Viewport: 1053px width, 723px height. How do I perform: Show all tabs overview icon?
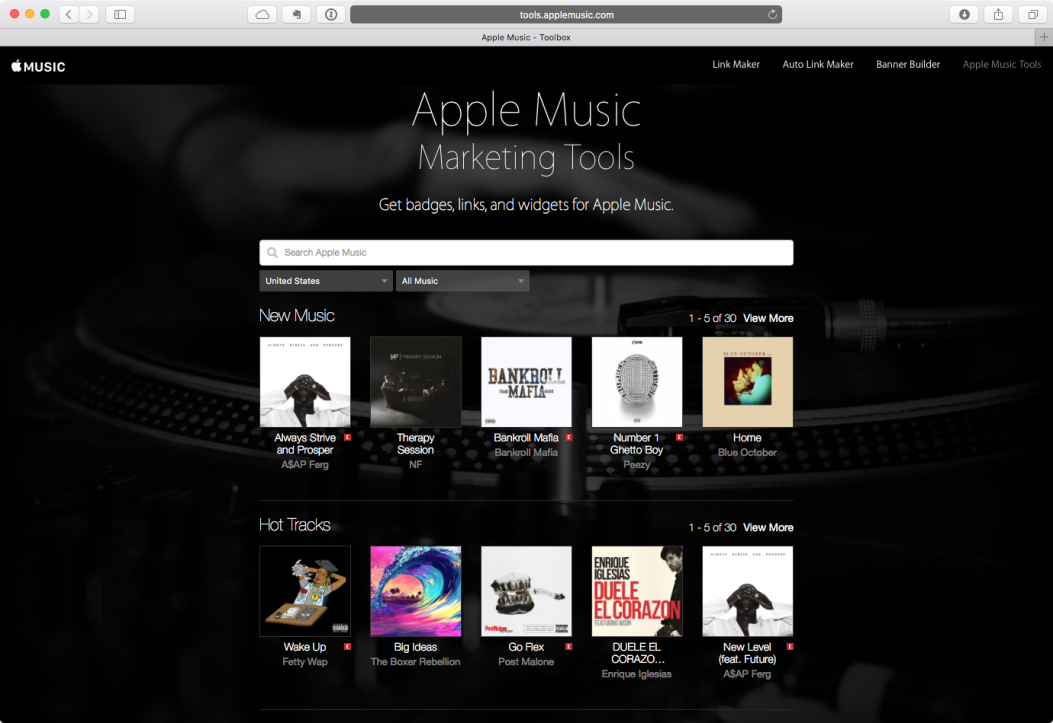point(1033,14)
